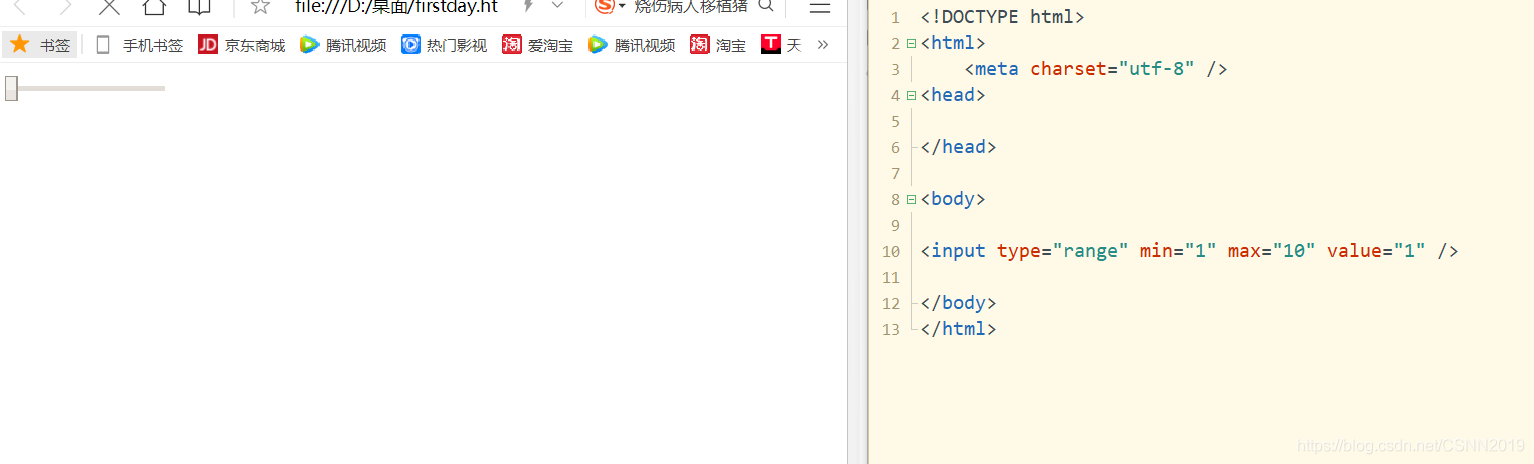
Task: Click the search box showing 烧伤病人移植猪
Action: click(691, 6)
